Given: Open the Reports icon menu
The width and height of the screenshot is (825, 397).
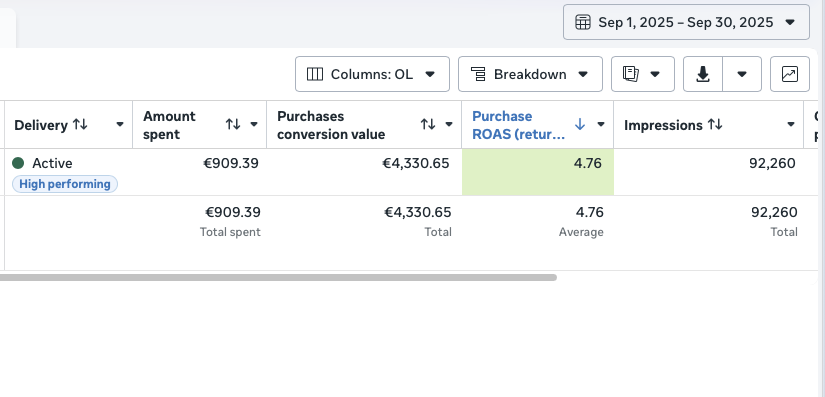Looking at the screenshot, I should pyautogui.click(x=642, y=74).
